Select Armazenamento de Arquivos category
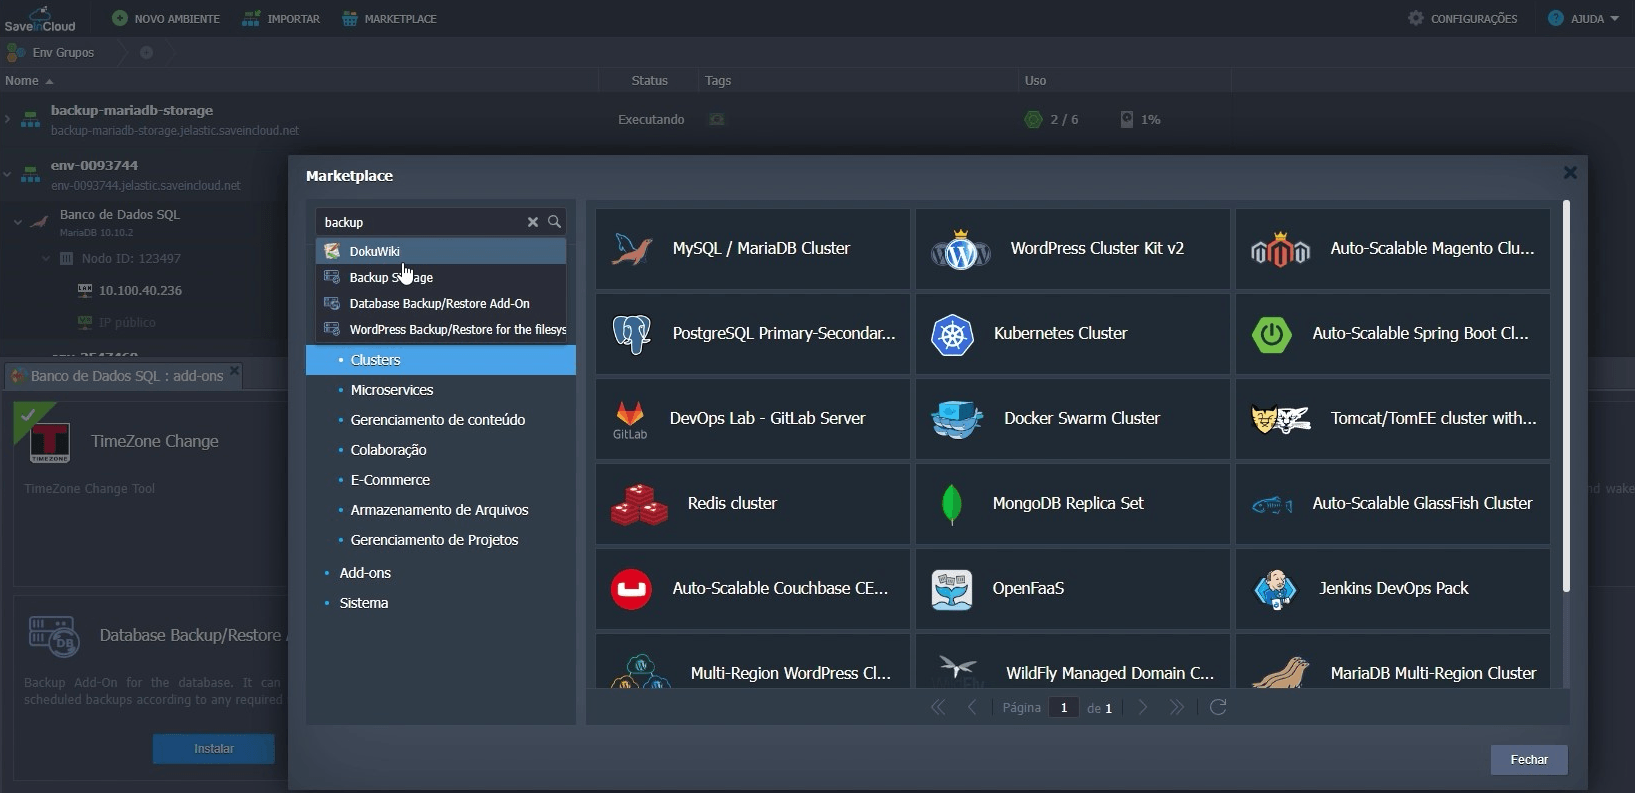This screenshot has width=1635, height=793. coord(439,510)
